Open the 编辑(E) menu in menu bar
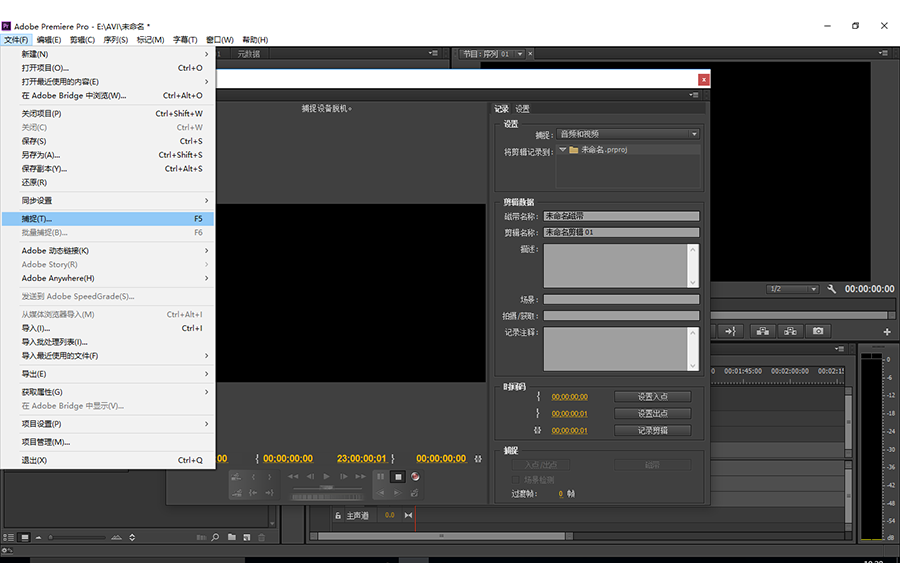Viewport: 900px width, 563px height. [x=49, y=40]
